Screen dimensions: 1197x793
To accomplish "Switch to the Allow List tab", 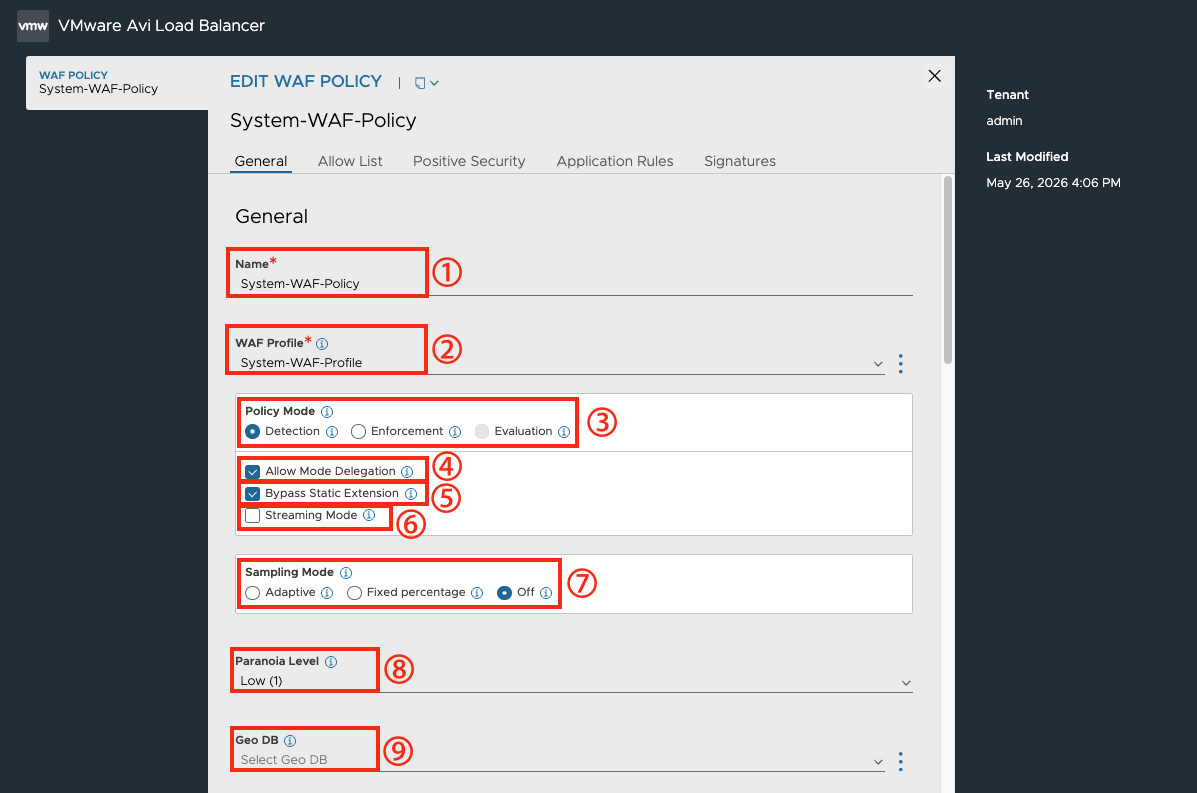I will point(350,161).
